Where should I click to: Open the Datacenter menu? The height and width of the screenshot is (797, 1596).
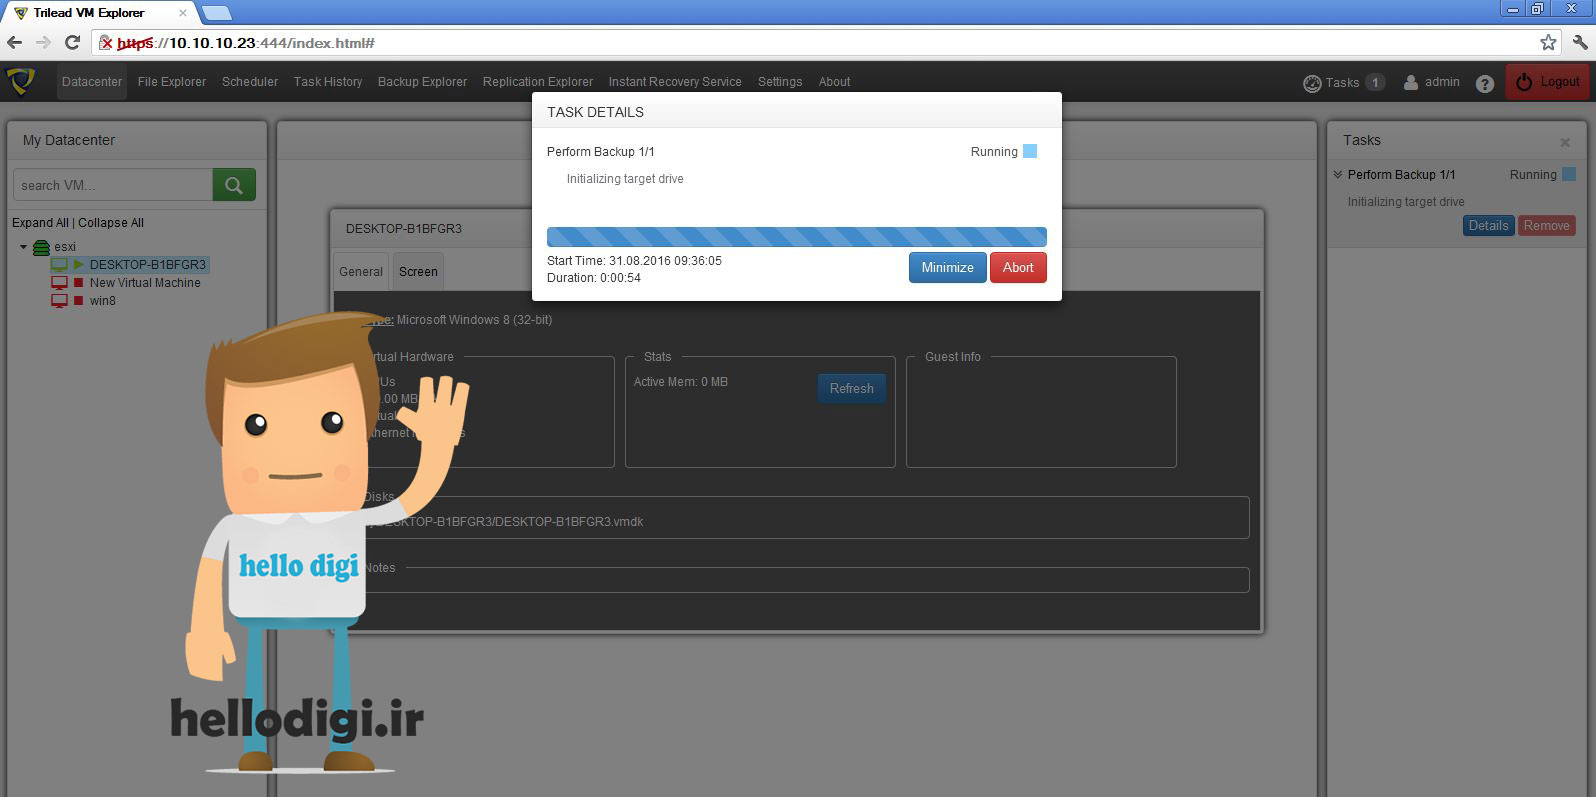click(92, 82)
